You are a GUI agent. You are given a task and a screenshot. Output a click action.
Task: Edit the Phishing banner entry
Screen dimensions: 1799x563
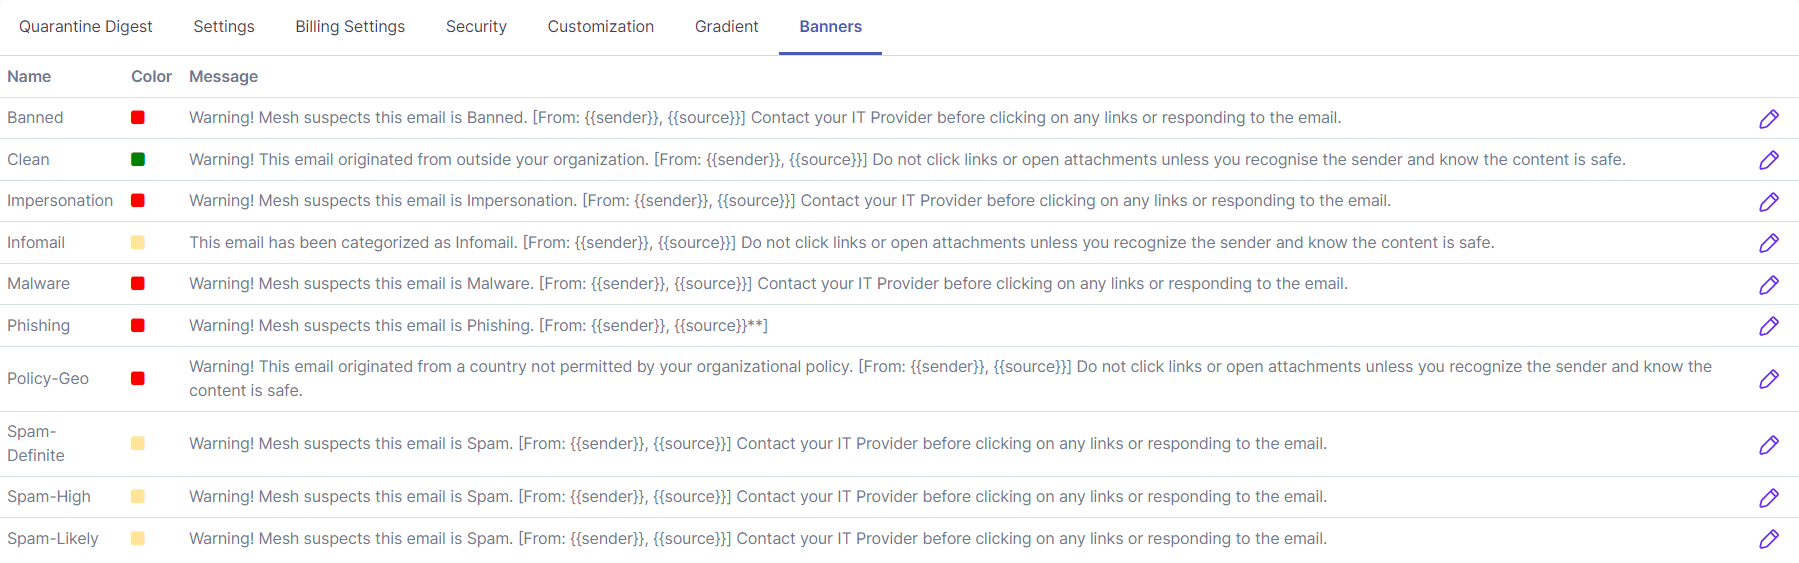coord(1768,326)
